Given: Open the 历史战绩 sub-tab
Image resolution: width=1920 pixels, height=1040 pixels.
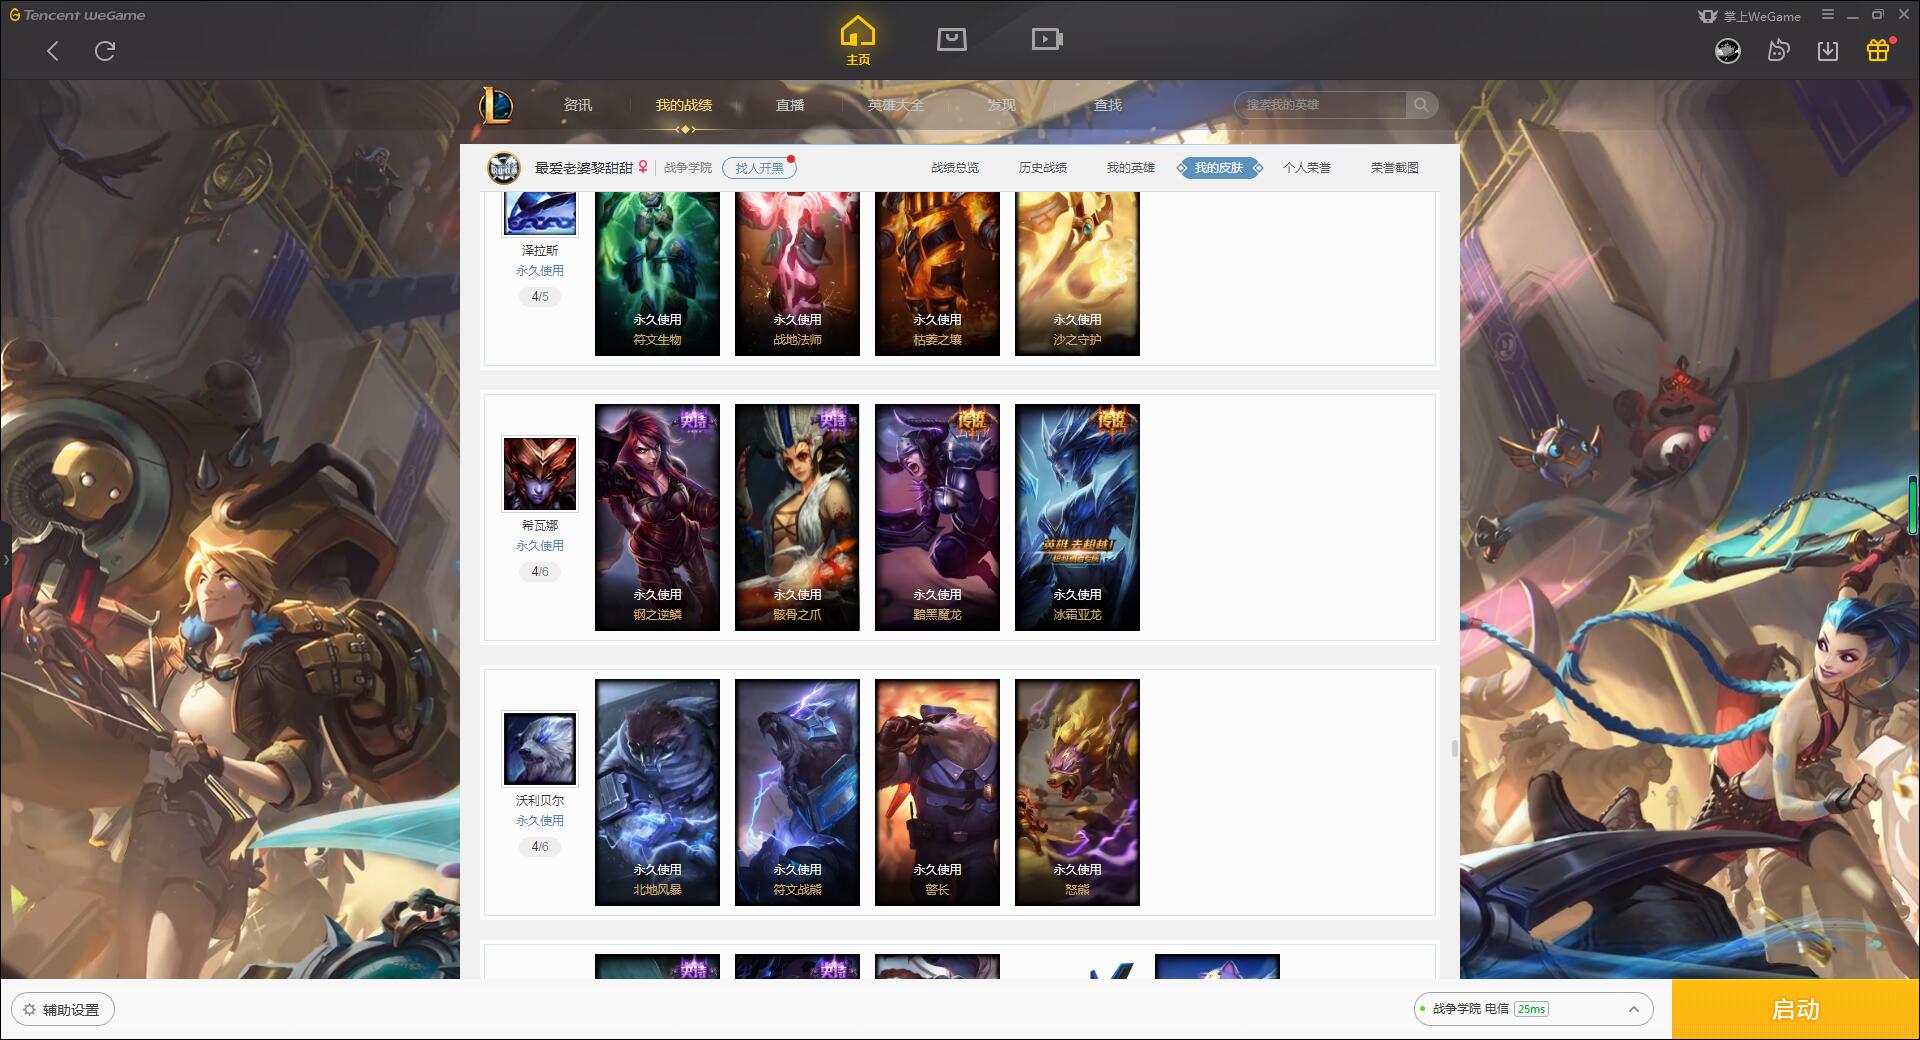Looking at the screenshot, I should [x=1043, y=168].
